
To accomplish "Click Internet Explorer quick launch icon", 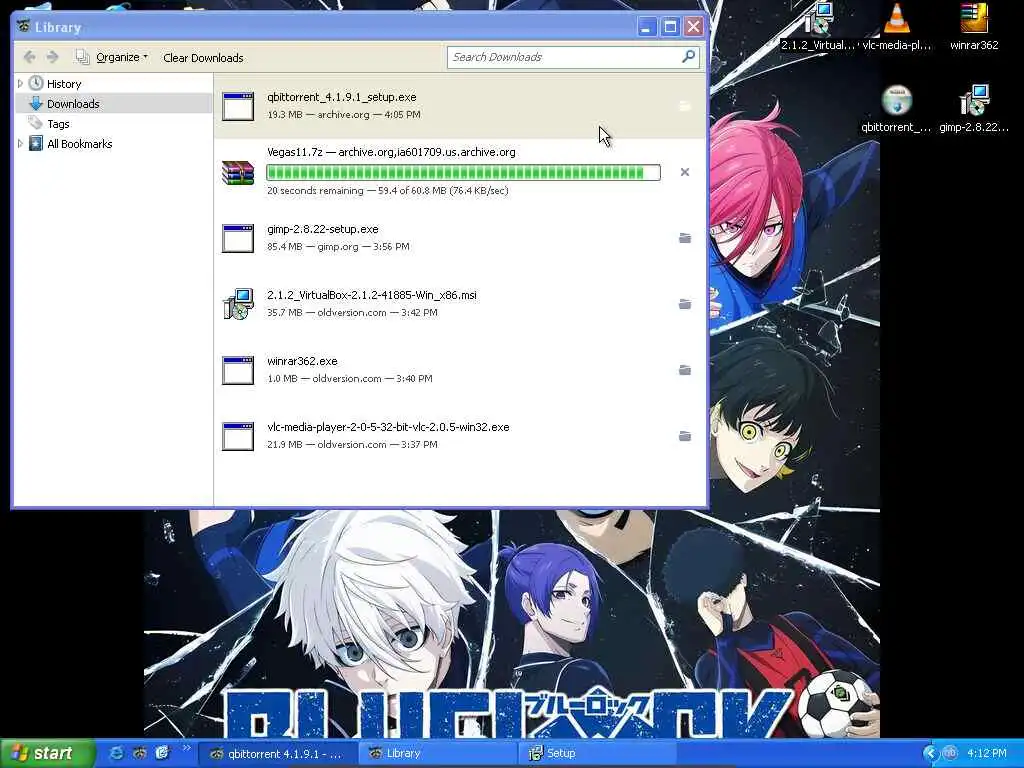I will tap(116, 753).
